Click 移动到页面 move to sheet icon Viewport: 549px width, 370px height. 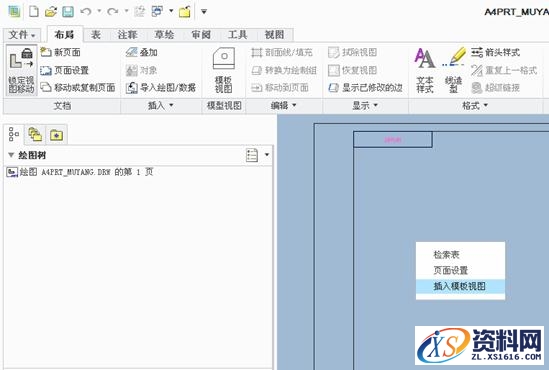point(257,88)
